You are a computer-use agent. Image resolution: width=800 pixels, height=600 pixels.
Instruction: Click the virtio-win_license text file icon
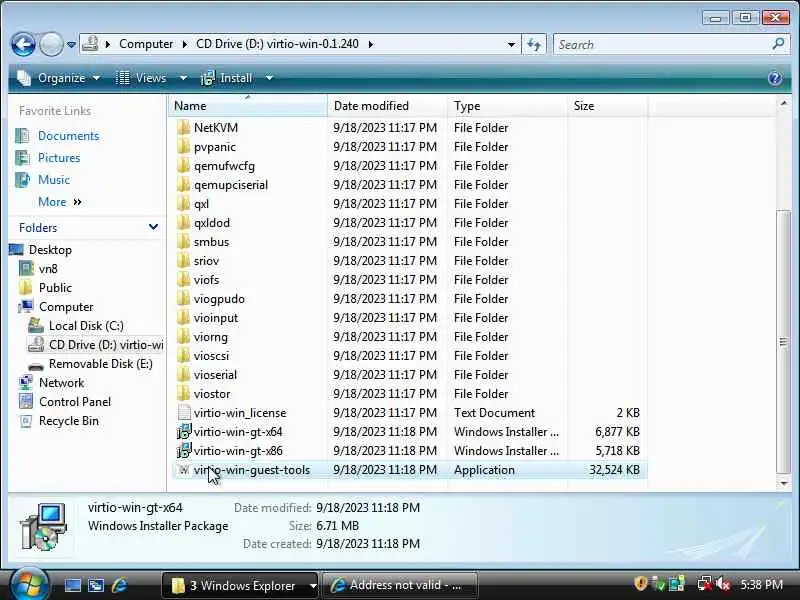pos(184,413)
